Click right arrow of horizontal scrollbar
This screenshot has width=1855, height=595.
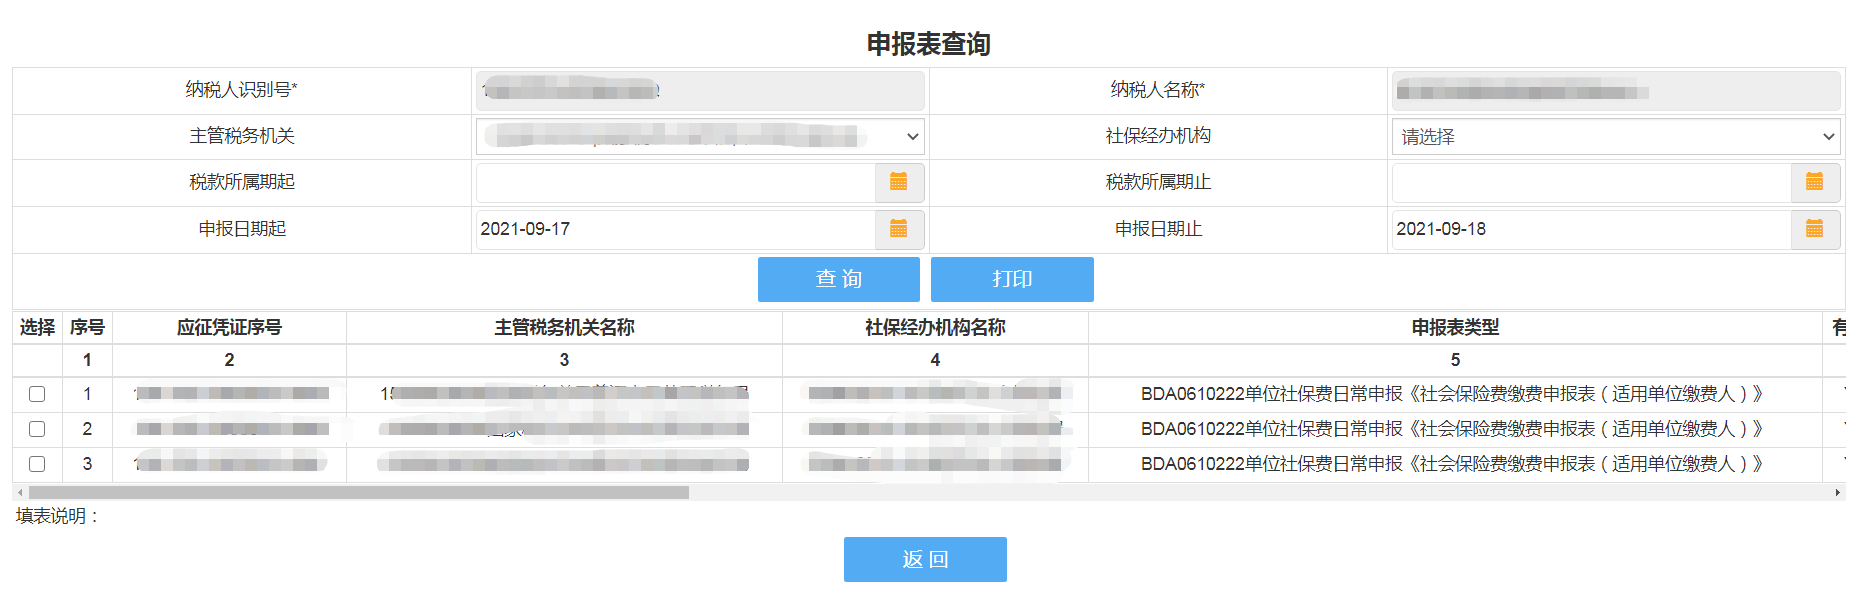point(1837,493)
